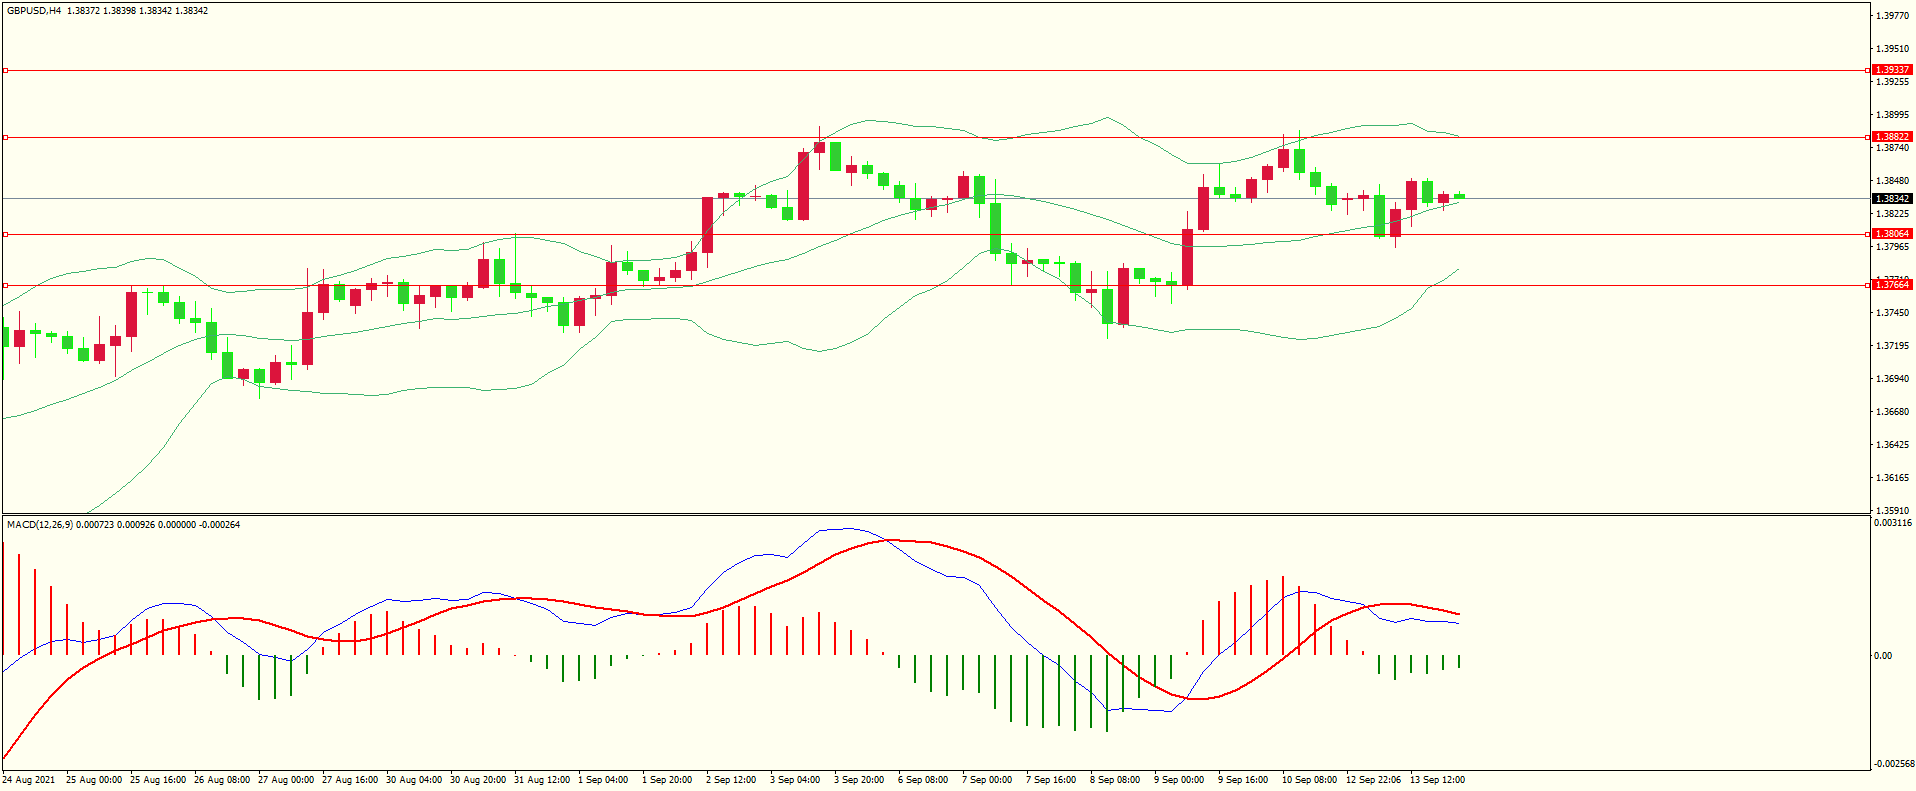The width and height of the screenshot is (1916, 791).
Task: Click the GBPUSD,H4 chart title text
Action: [34, 11]
